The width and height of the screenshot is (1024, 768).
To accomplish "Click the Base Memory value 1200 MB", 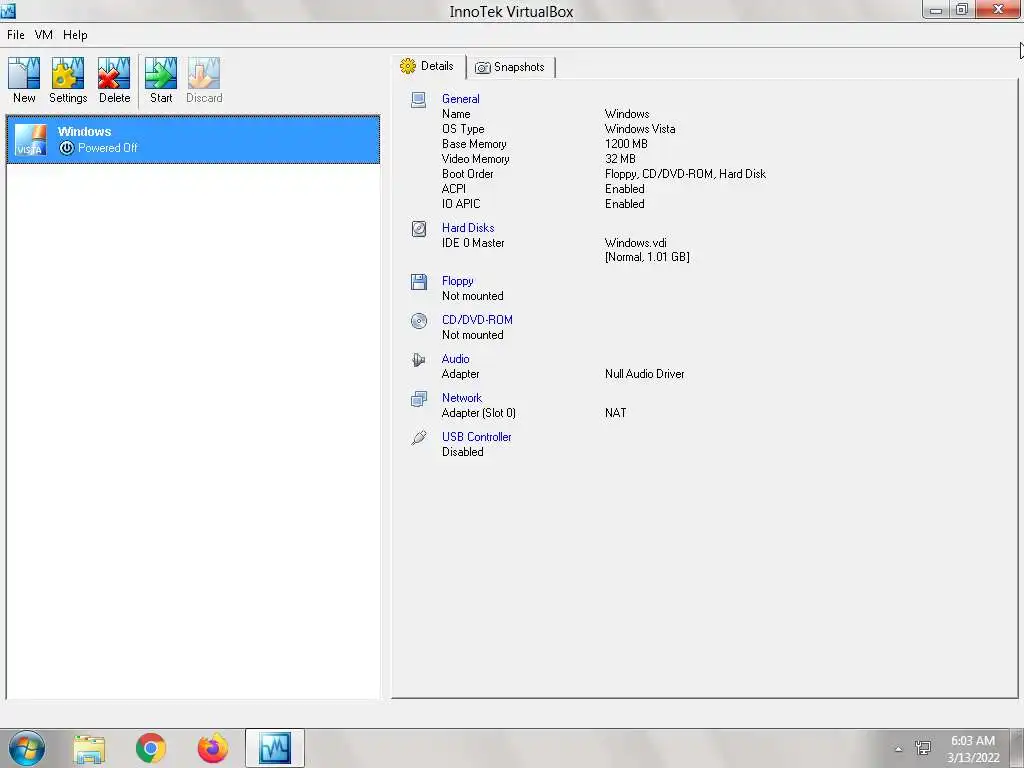I will (x=626, y=144).
